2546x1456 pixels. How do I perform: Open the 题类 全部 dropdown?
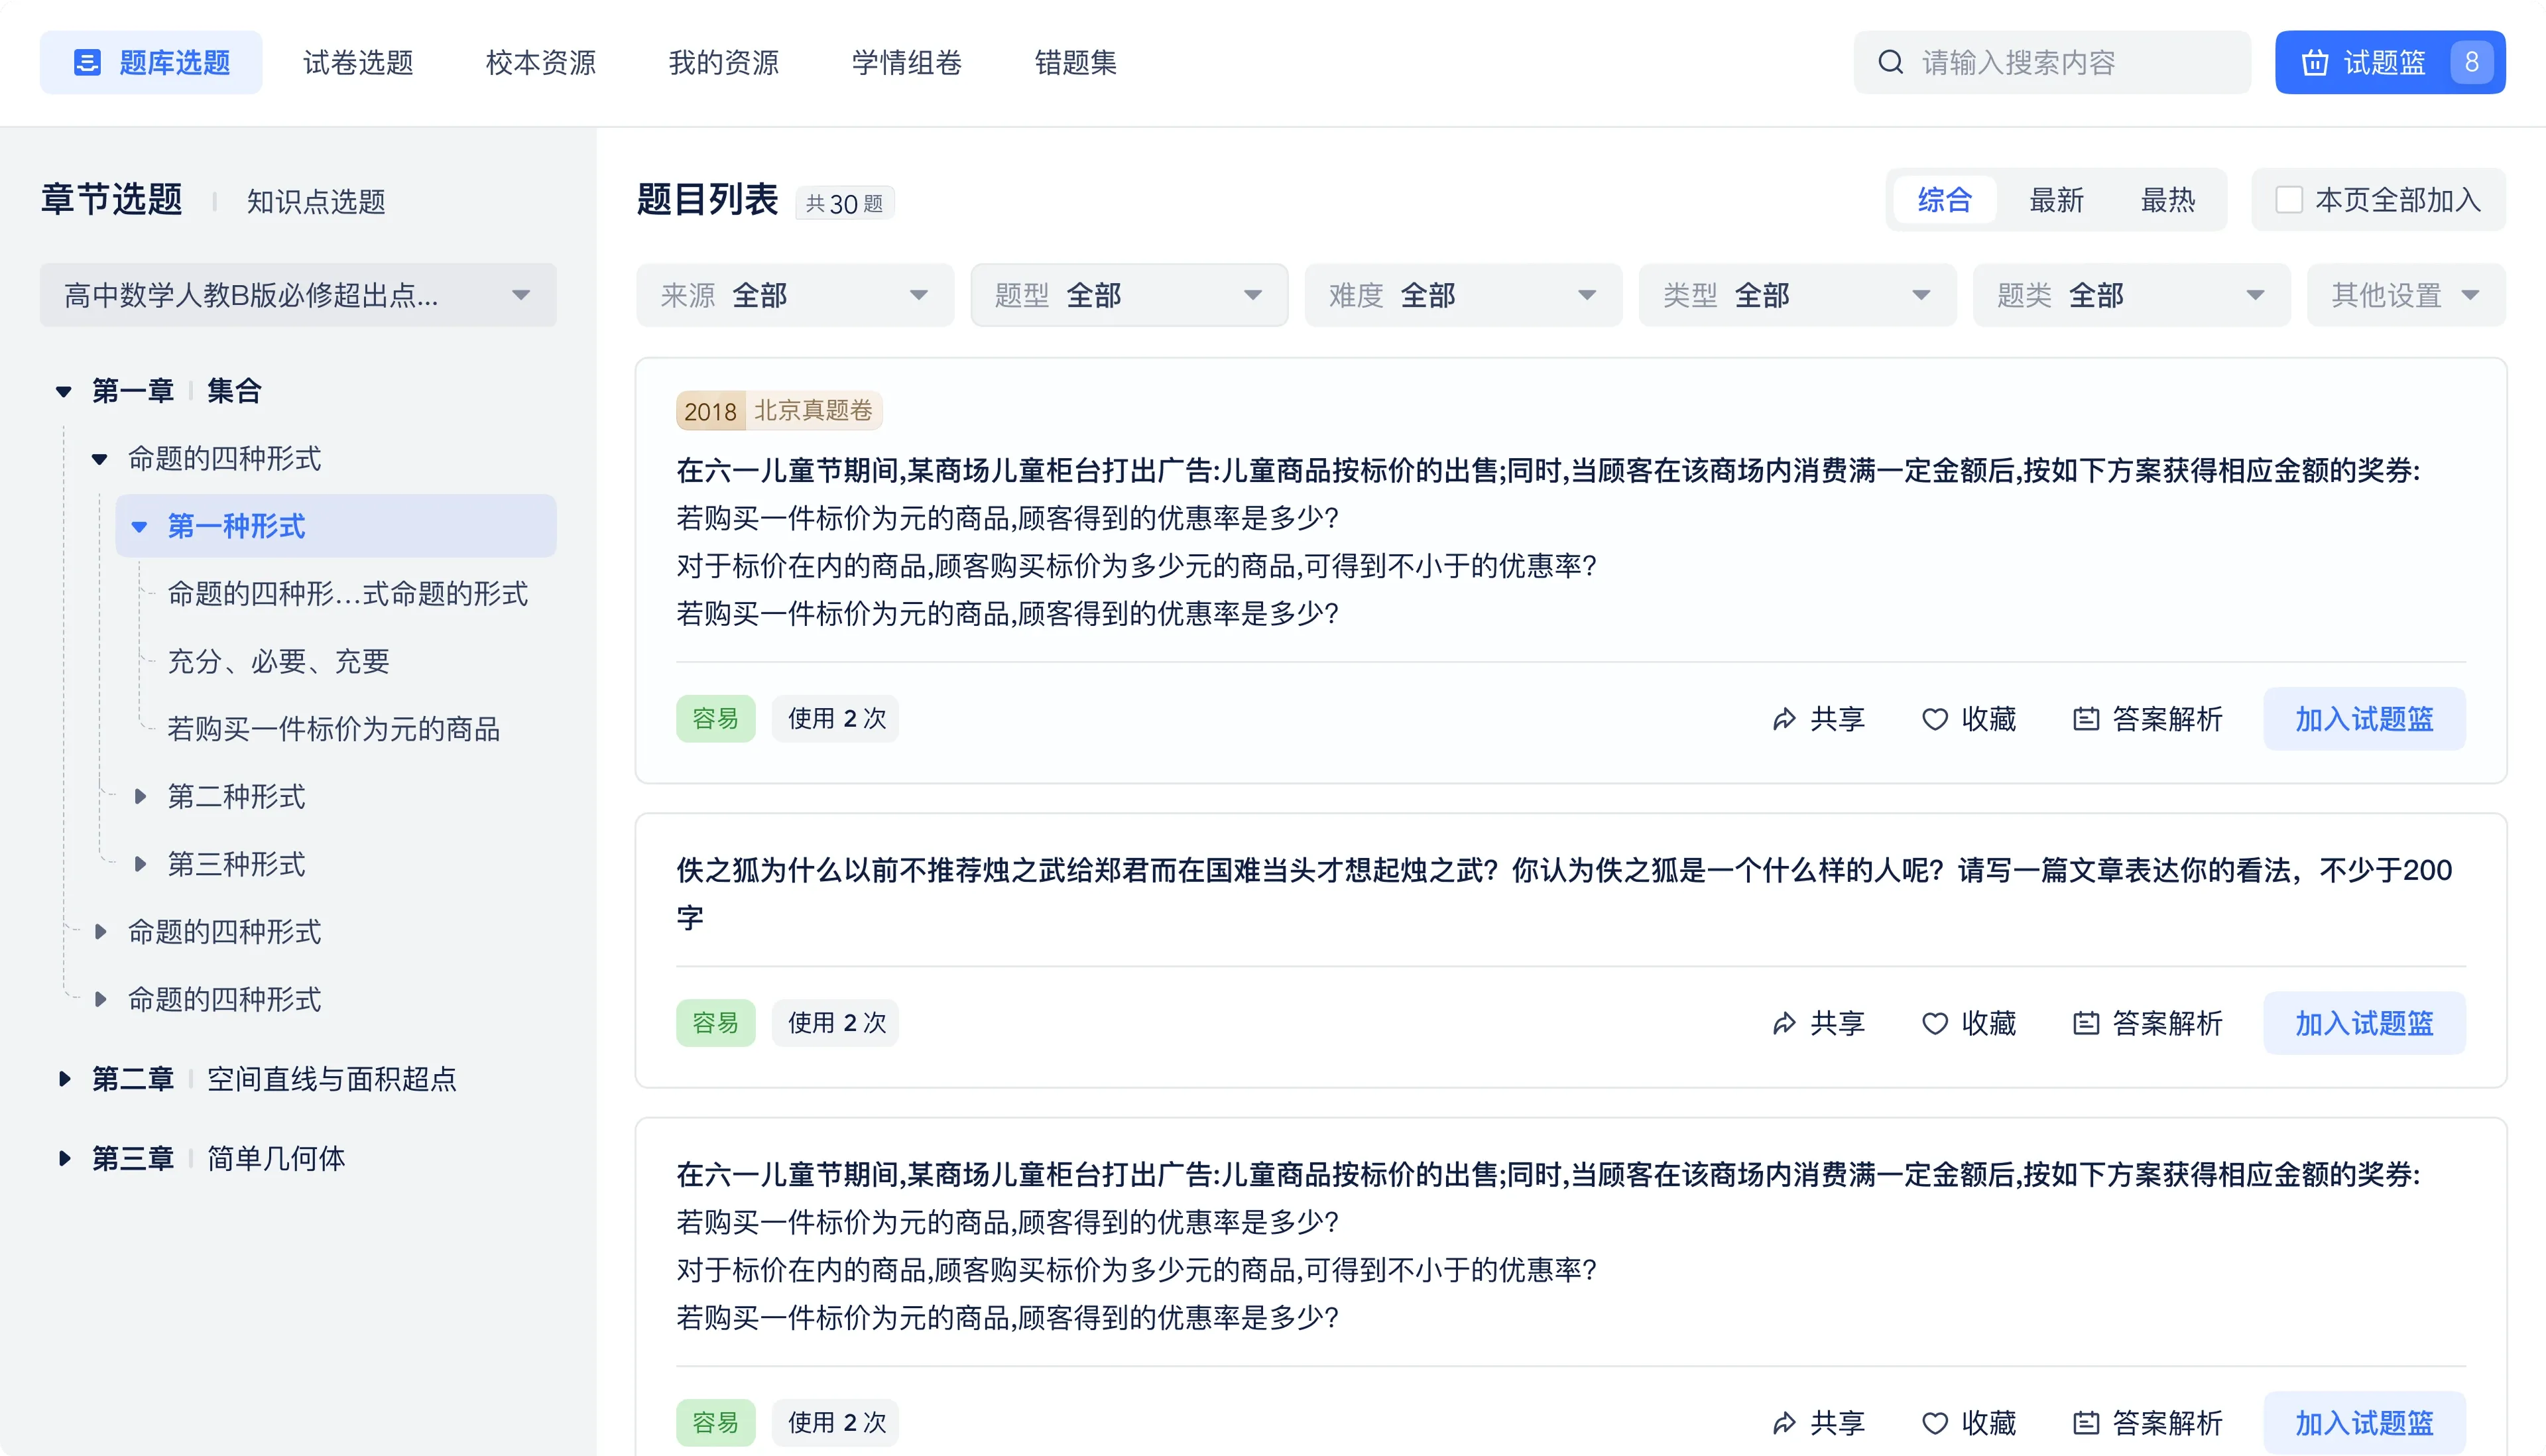pos(2131,295)
